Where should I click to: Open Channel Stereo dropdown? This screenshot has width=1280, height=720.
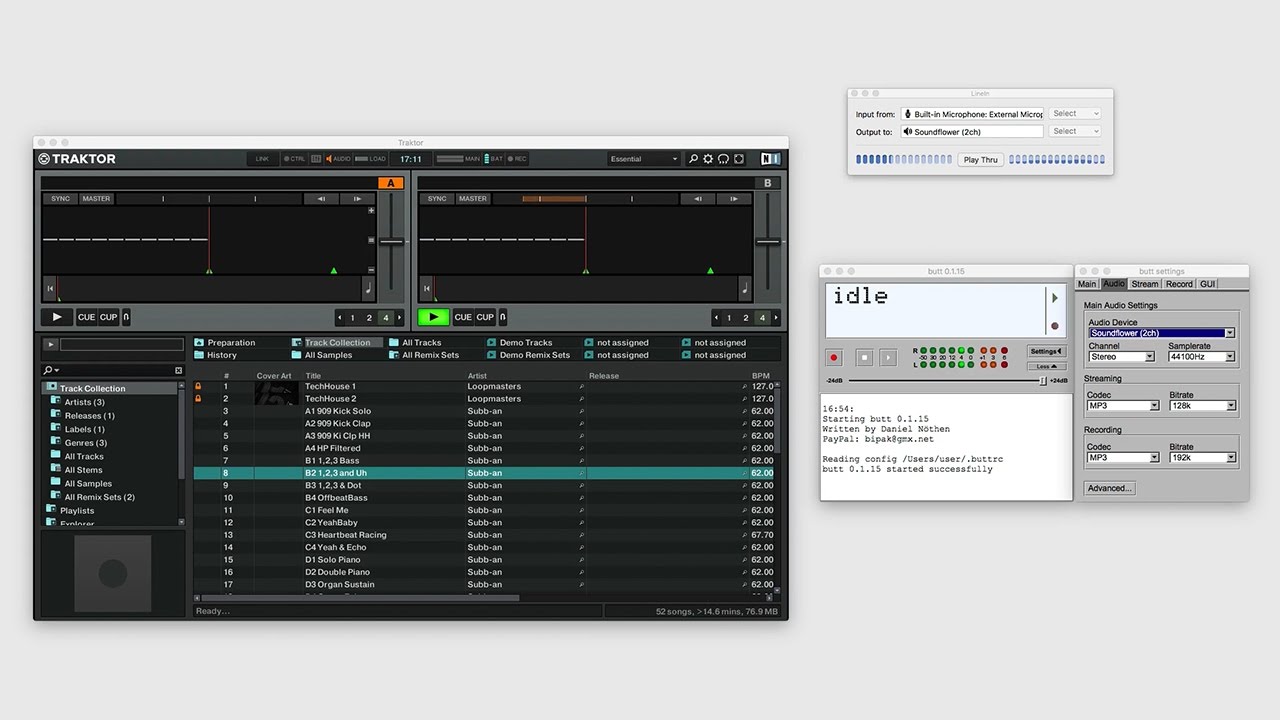point(1122,357)
